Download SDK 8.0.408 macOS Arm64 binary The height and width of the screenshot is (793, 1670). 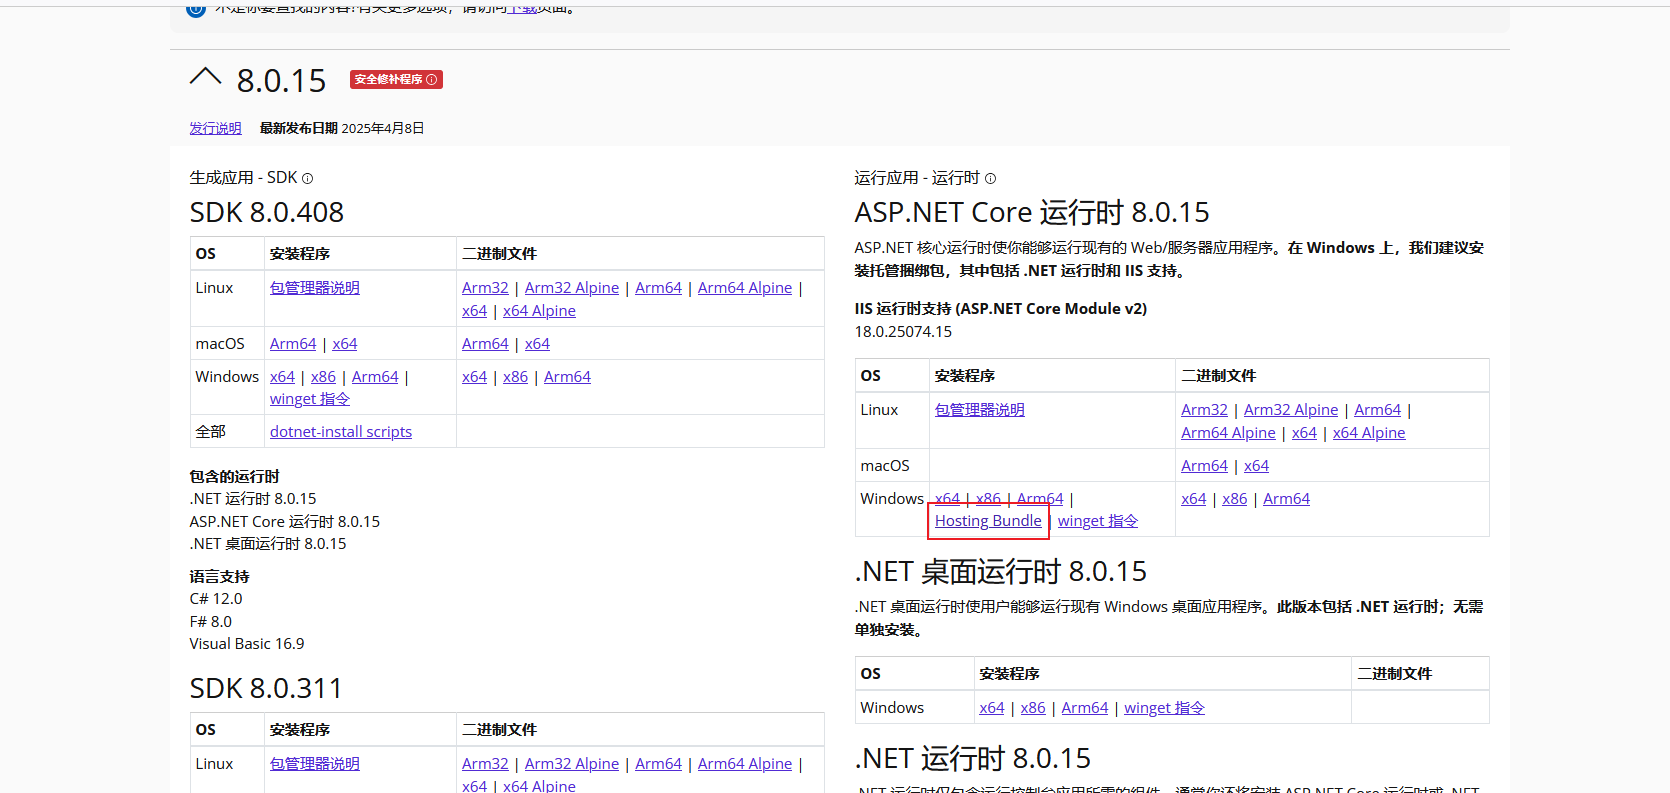click(x=485, y=344)
